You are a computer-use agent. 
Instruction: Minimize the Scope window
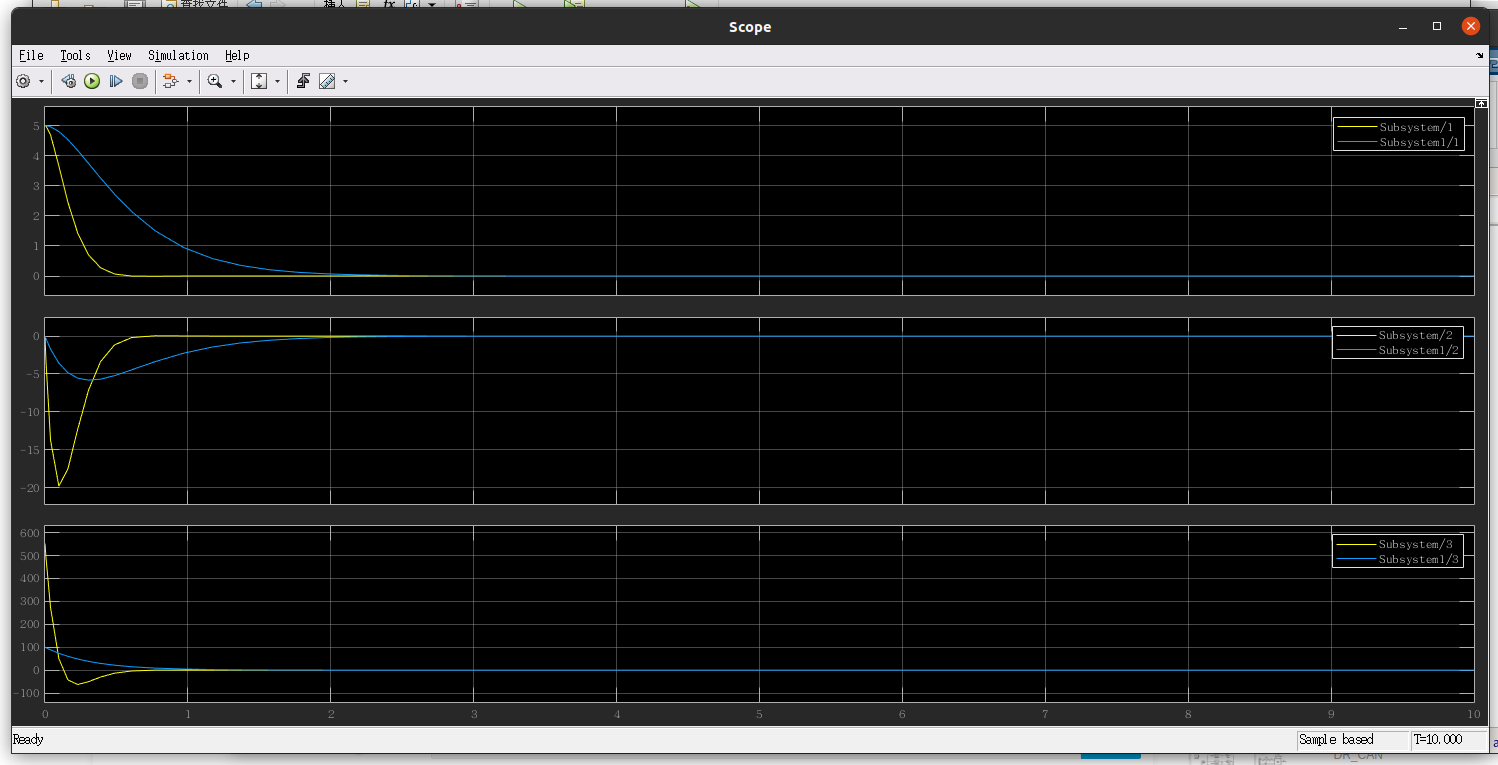click(x=1405, y=26)
